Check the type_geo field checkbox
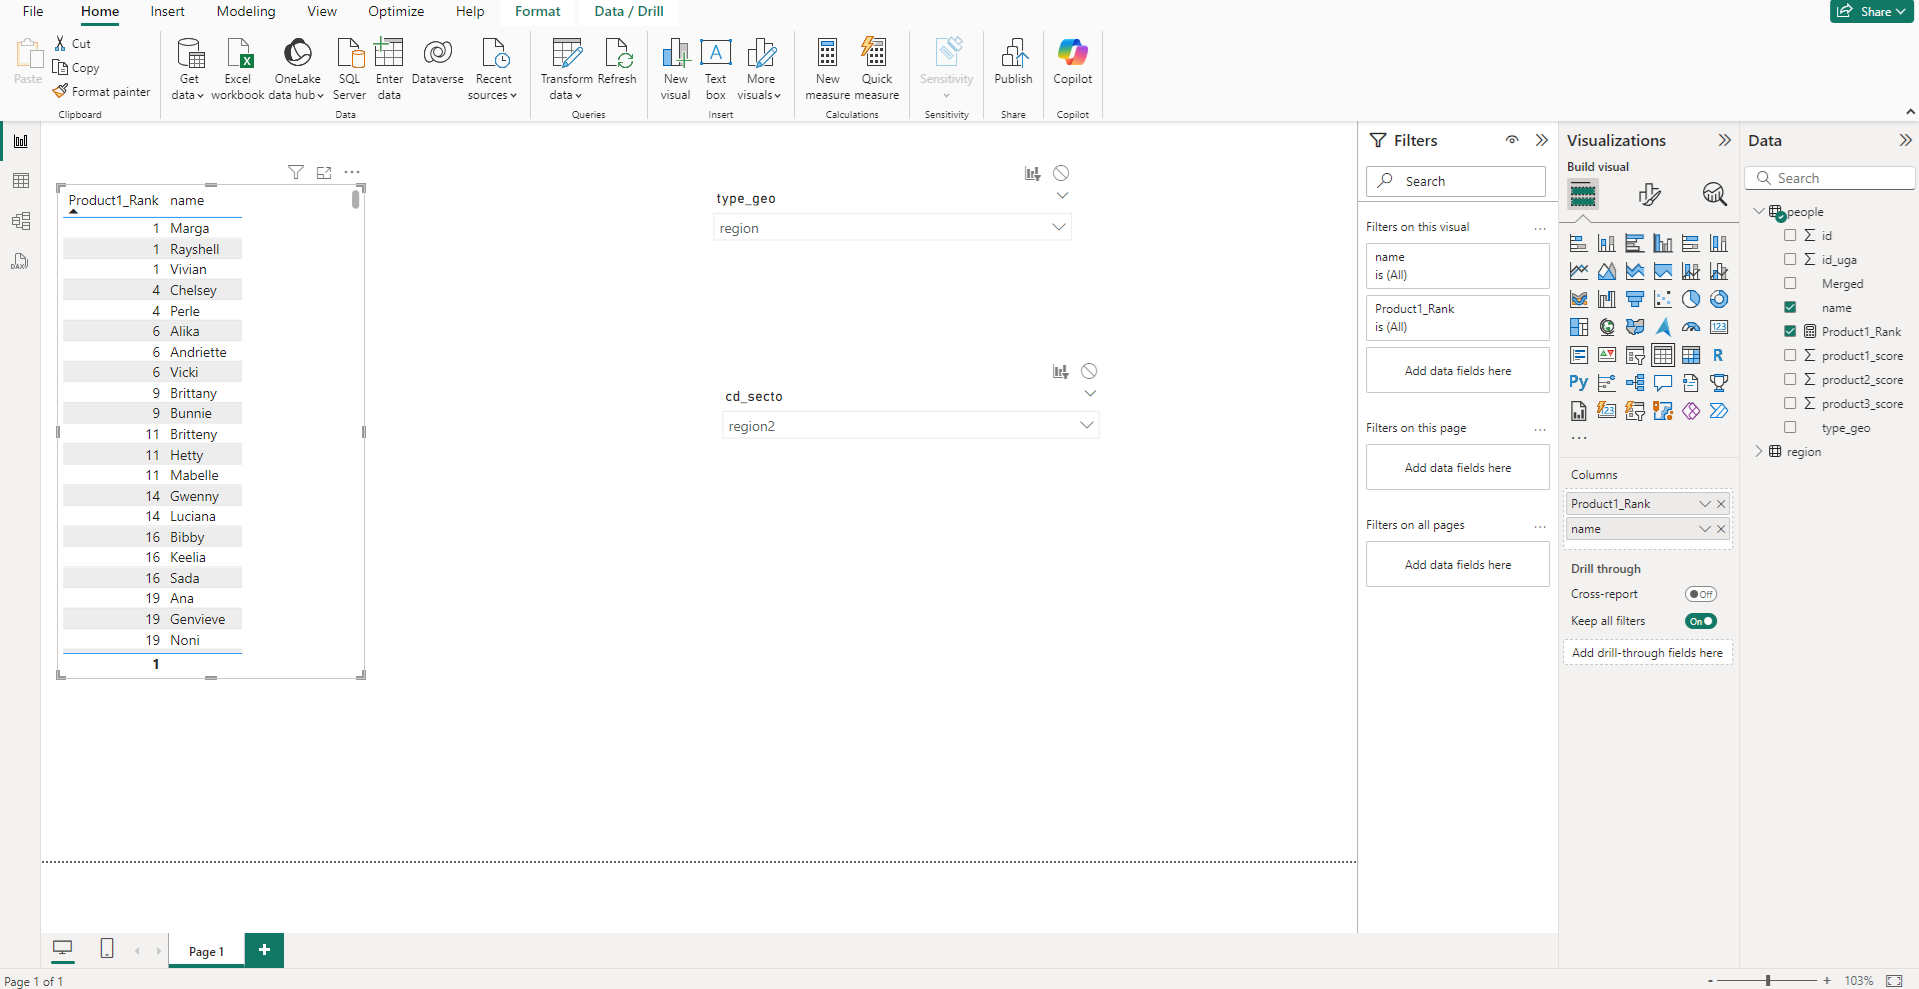The image size is (1919, 989). (1790, 428)
